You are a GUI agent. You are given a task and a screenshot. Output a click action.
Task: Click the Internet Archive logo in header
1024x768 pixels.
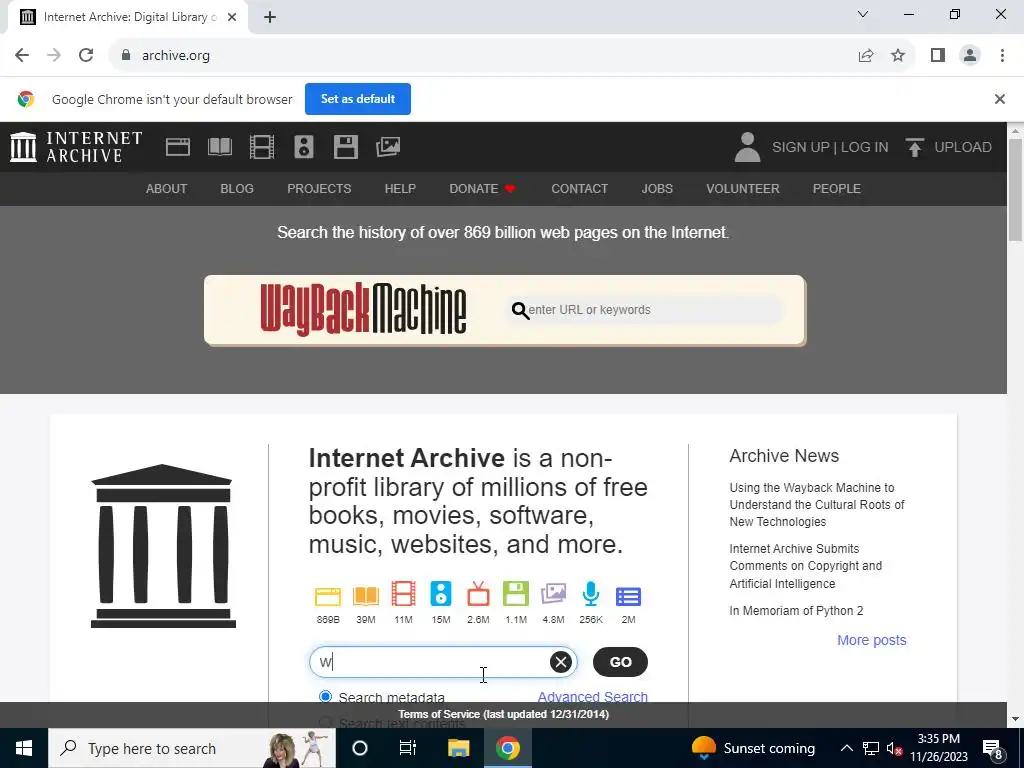point(76,147)
